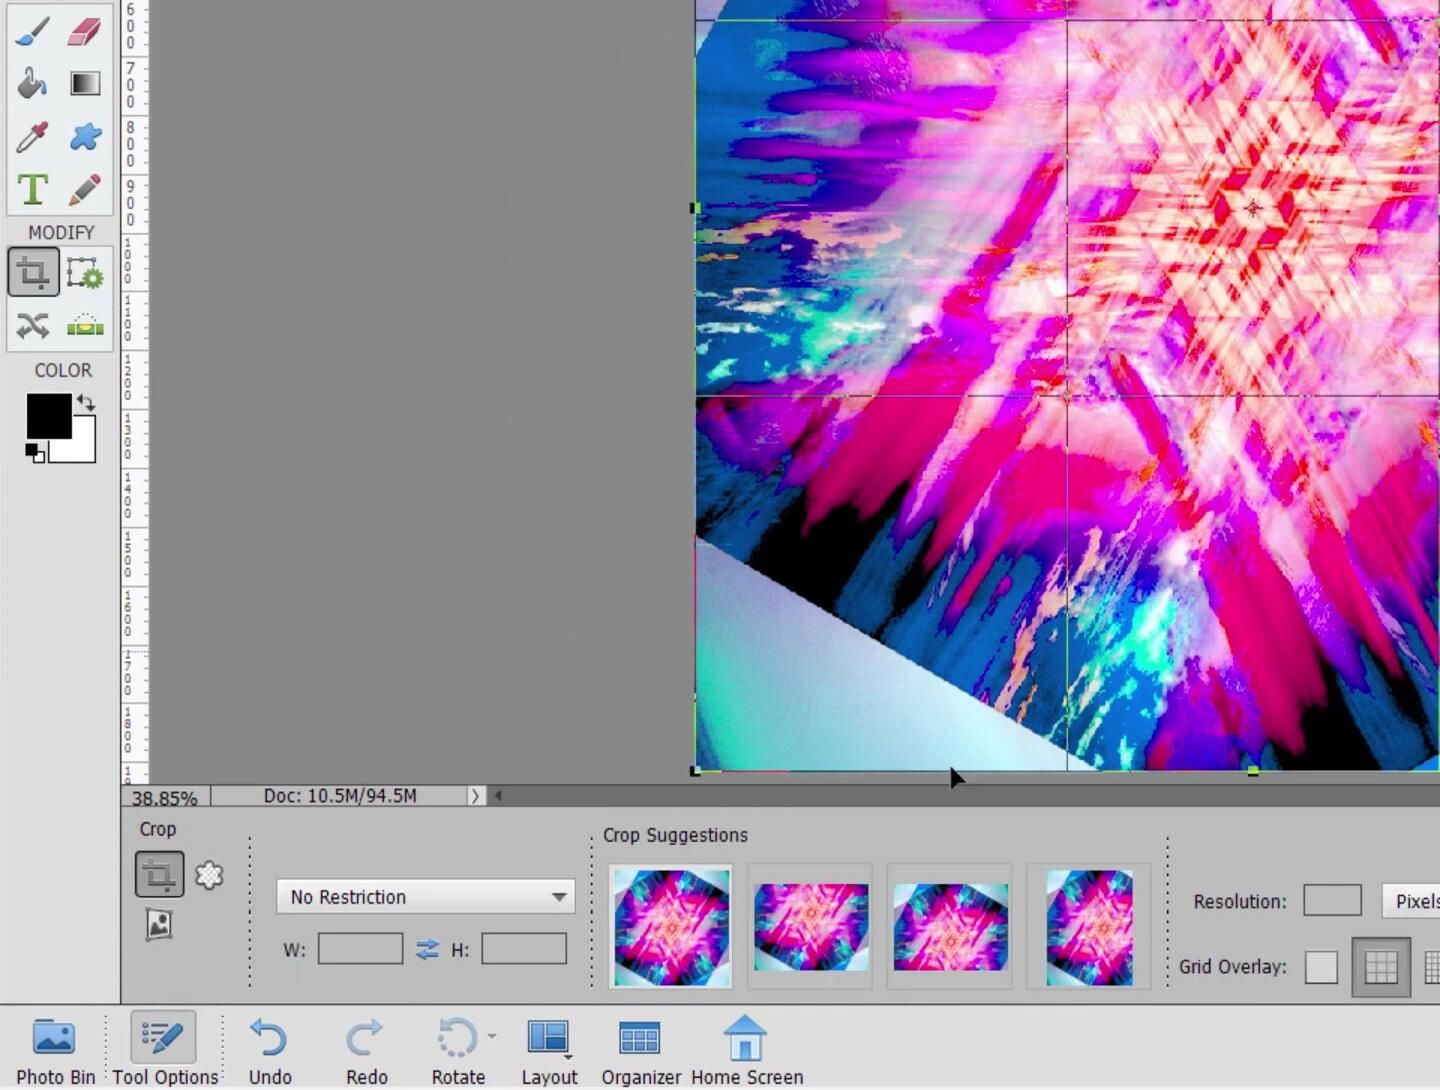Go to the Home Screen

747,1050
